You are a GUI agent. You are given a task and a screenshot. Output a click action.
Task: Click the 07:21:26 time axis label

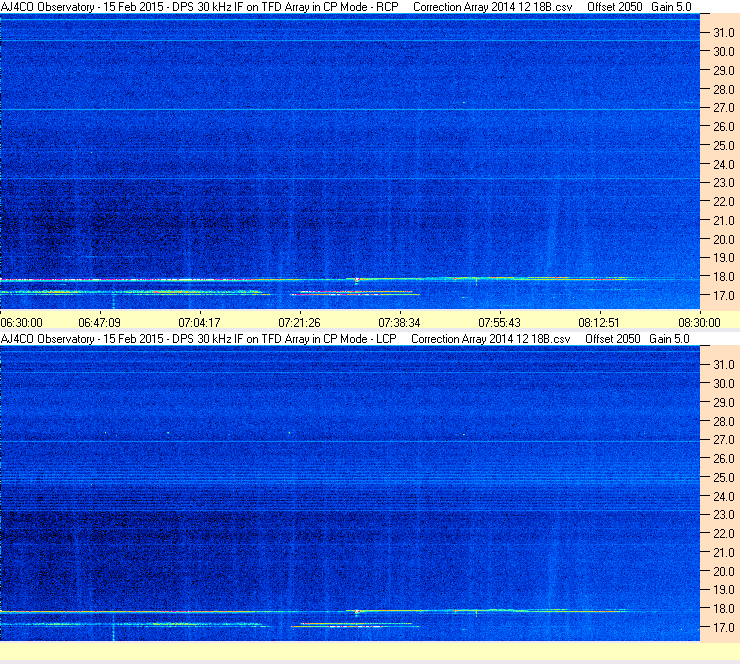pyautogui.click(x=299, y=323)
